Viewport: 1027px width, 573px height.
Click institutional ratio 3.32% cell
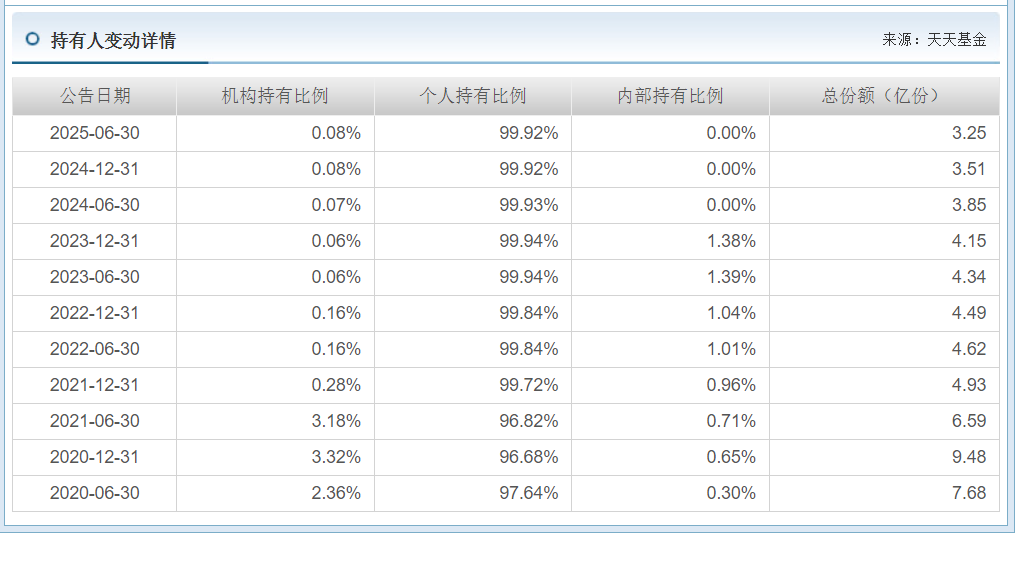336,457
